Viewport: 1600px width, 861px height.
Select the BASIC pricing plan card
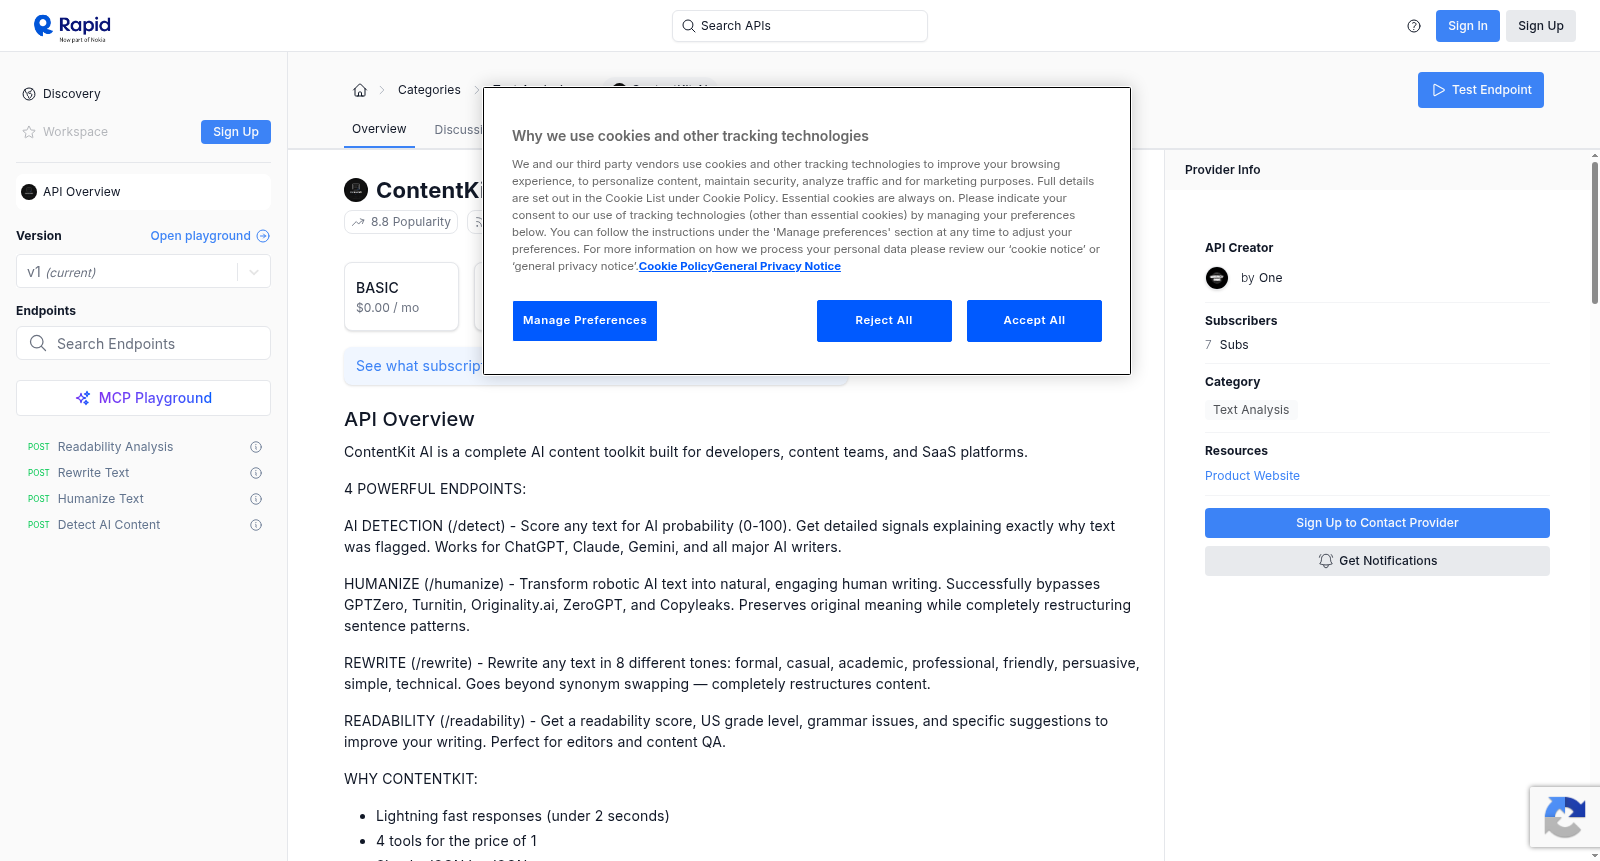pyautogui.click(x=401, y=297)
